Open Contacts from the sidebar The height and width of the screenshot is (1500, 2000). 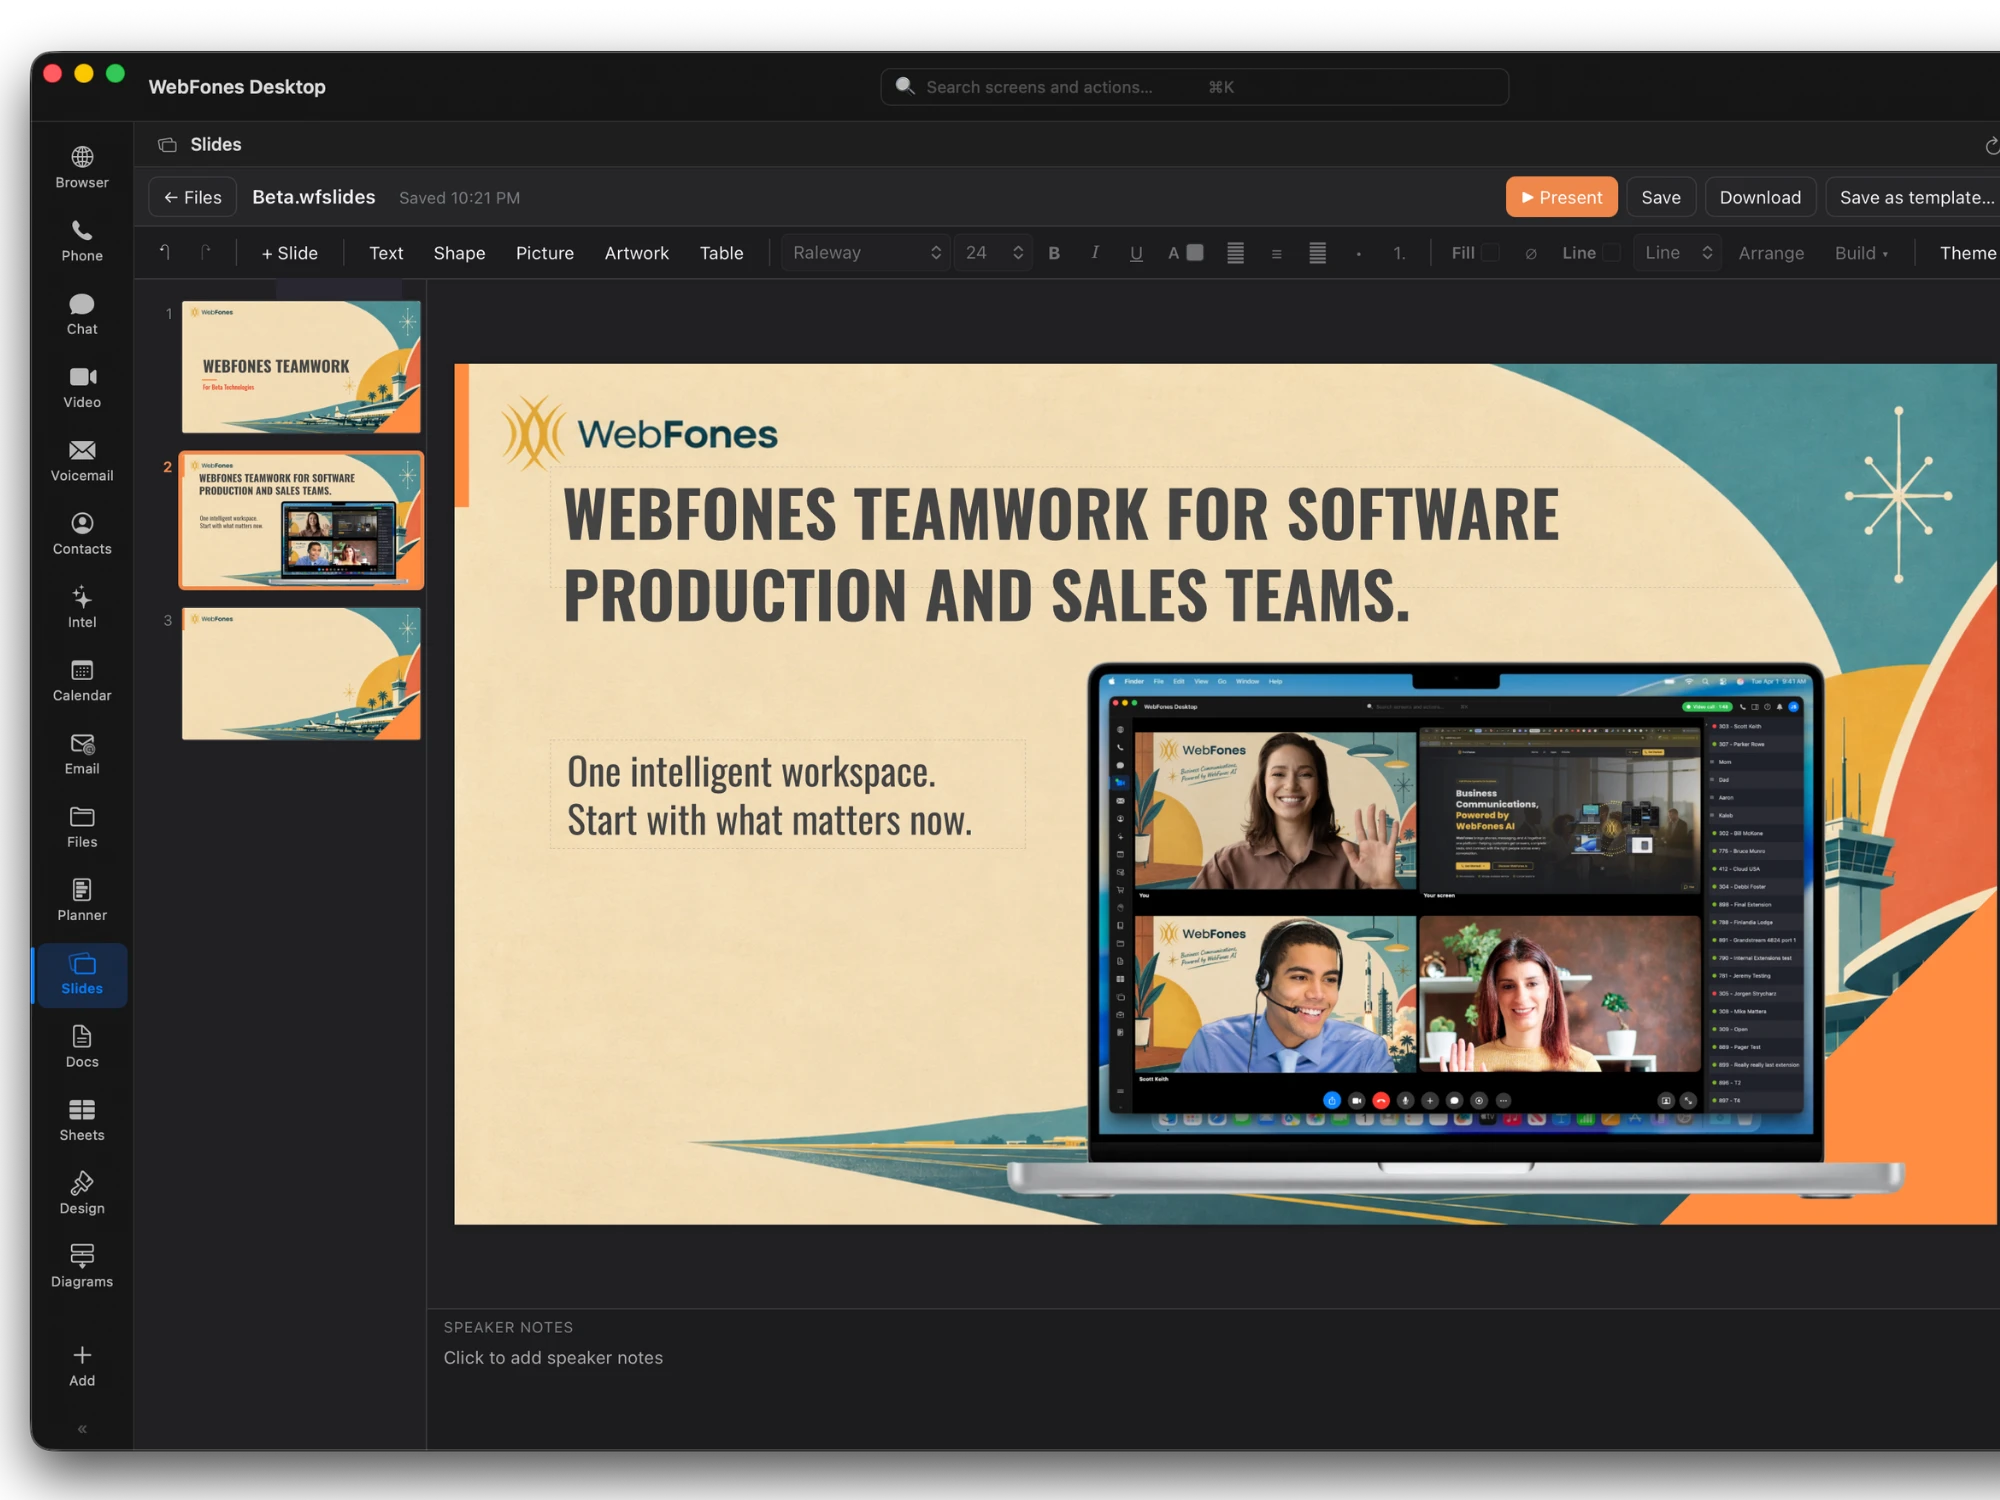pos(82,534)
